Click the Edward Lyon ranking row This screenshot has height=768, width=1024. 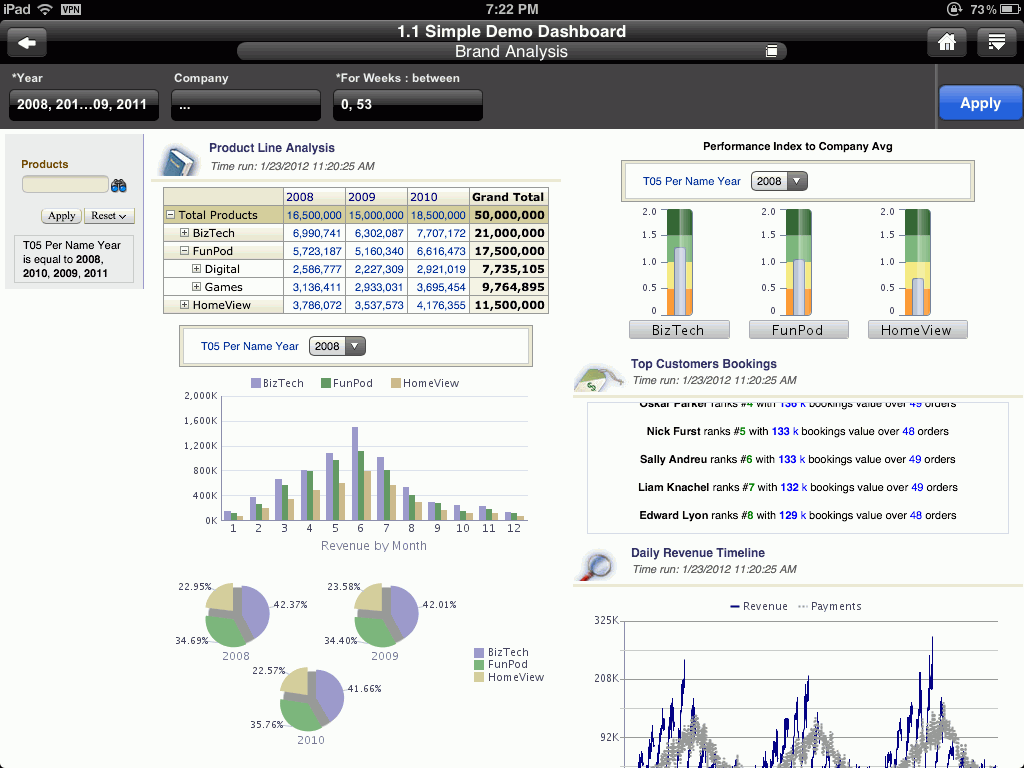click(797, 515)
